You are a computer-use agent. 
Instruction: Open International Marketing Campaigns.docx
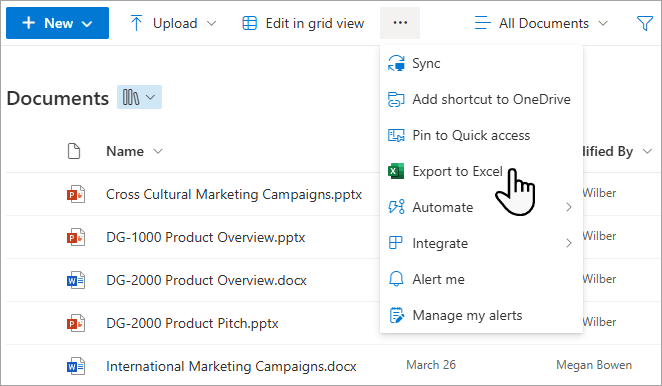click(x=231, y=366)
